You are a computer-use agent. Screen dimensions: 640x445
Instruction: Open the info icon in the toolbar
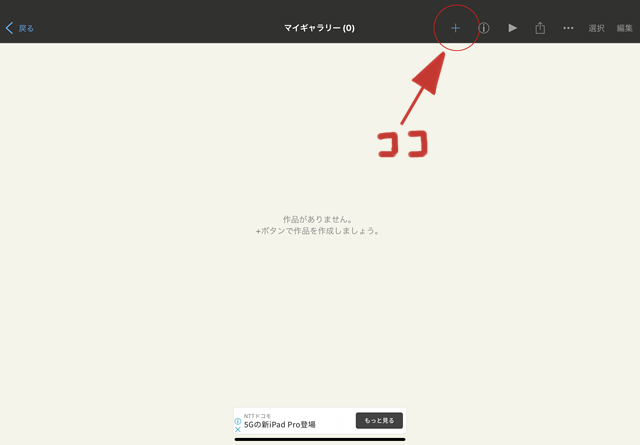(484, 28)
